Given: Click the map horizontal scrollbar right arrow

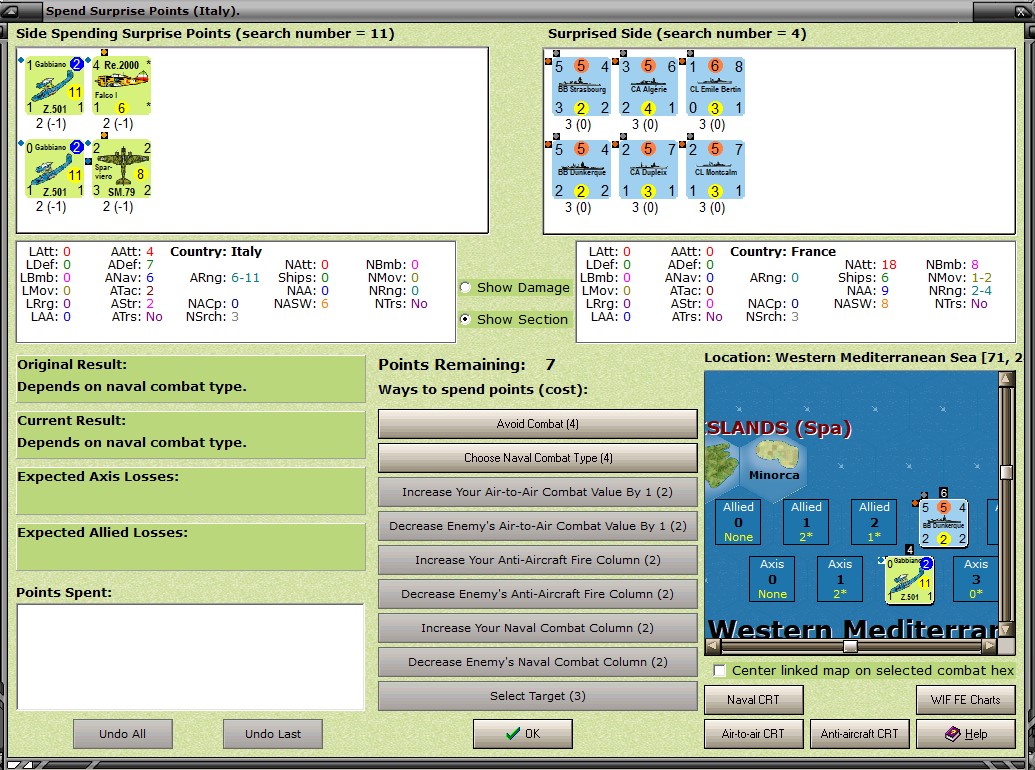Looking at the screenshot, I should point(989,646).
